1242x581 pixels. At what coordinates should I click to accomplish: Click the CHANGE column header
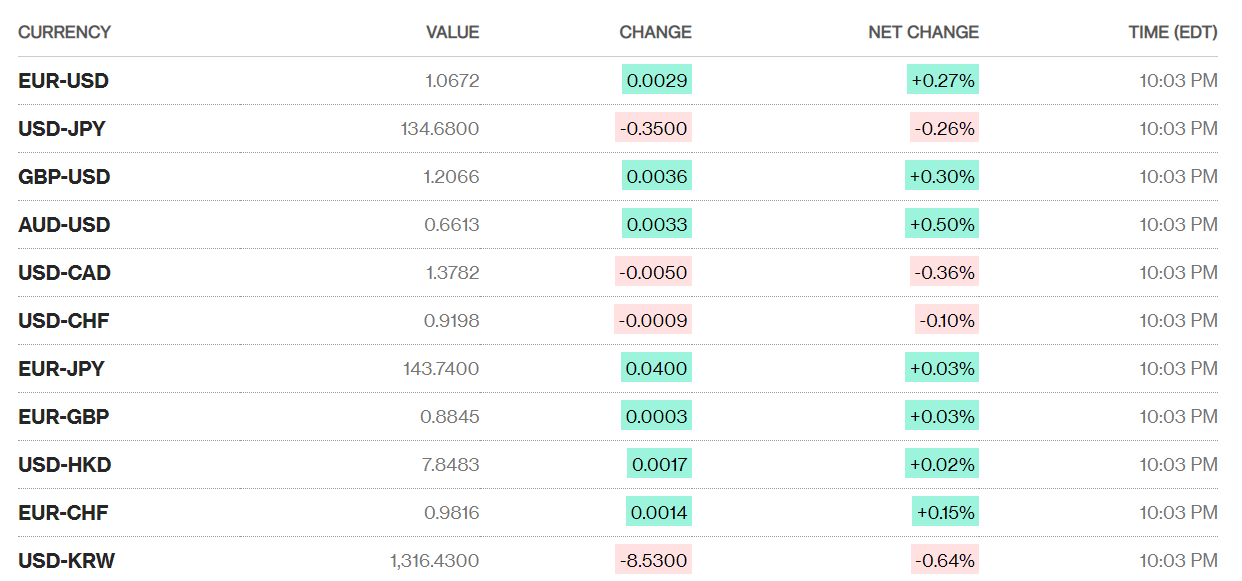tap(655, 32)
